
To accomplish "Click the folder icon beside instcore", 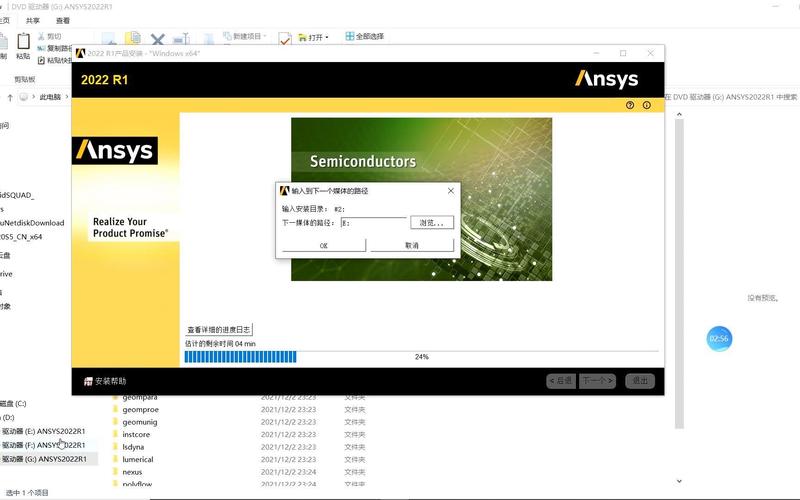I will pos(115,435).
